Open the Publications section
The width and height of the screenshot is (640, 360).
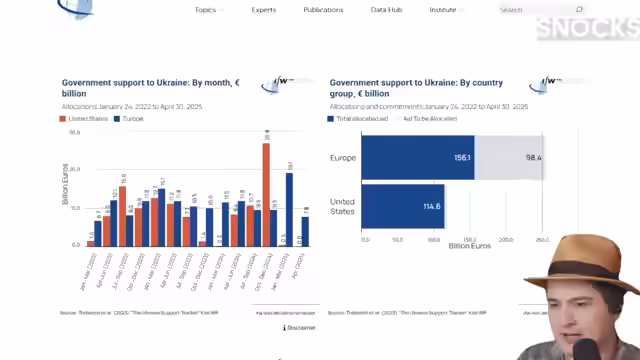323,10
